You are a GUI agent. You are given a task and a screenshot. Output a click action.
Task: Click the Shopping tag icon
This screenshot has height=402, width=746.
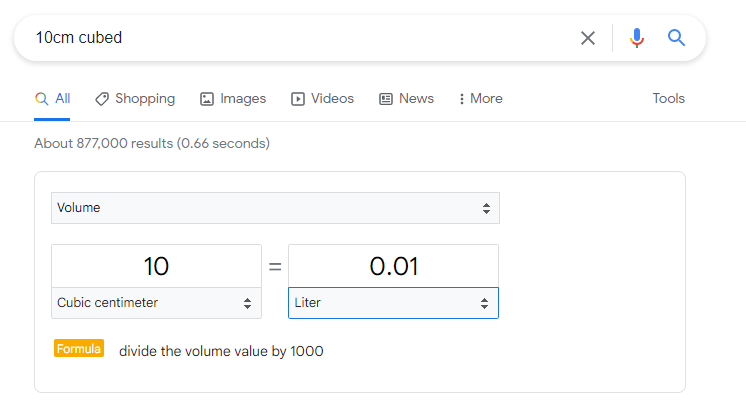coord(102,99)
